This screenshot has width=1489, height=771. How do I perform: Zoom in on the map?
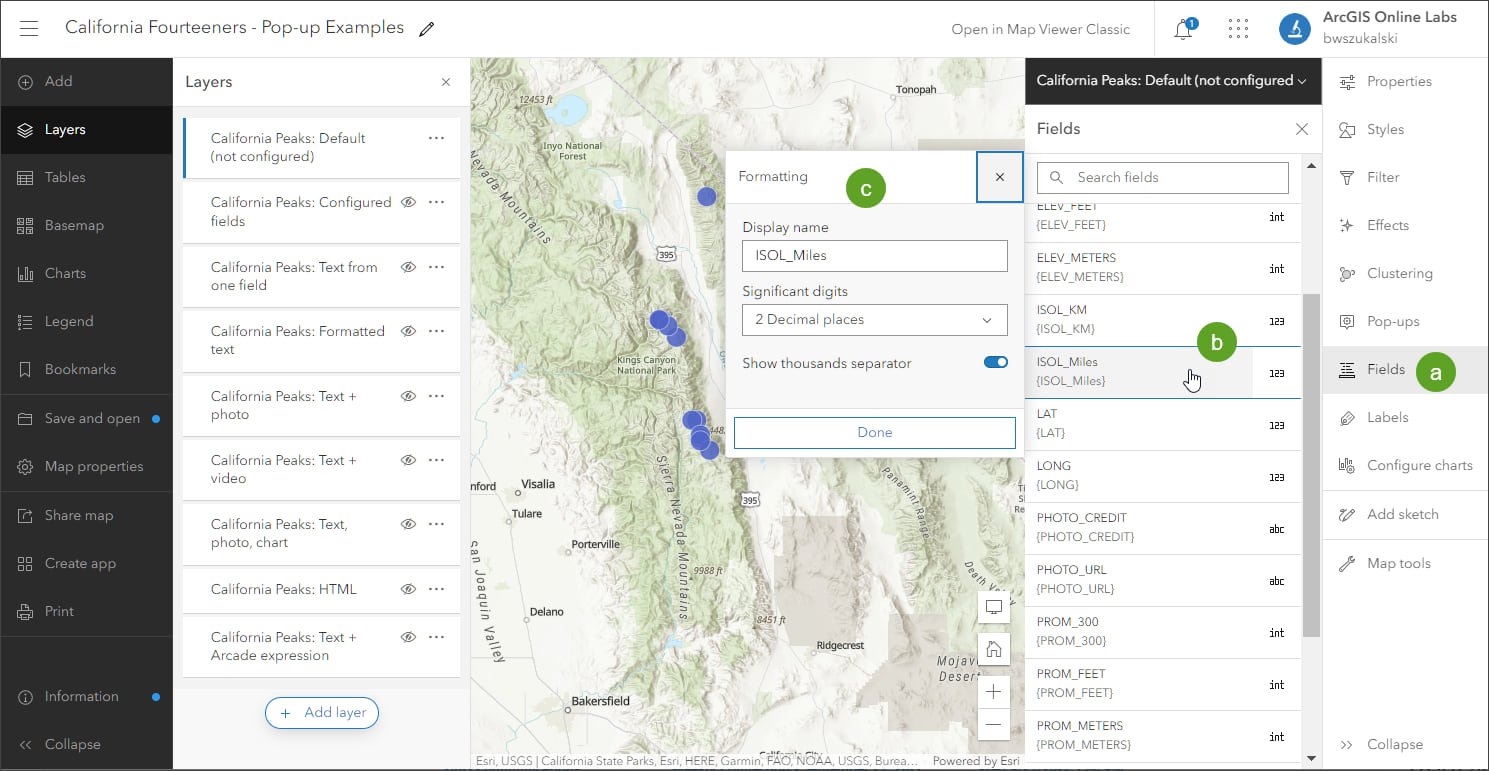pyautogui.click(x=993, y=691)
